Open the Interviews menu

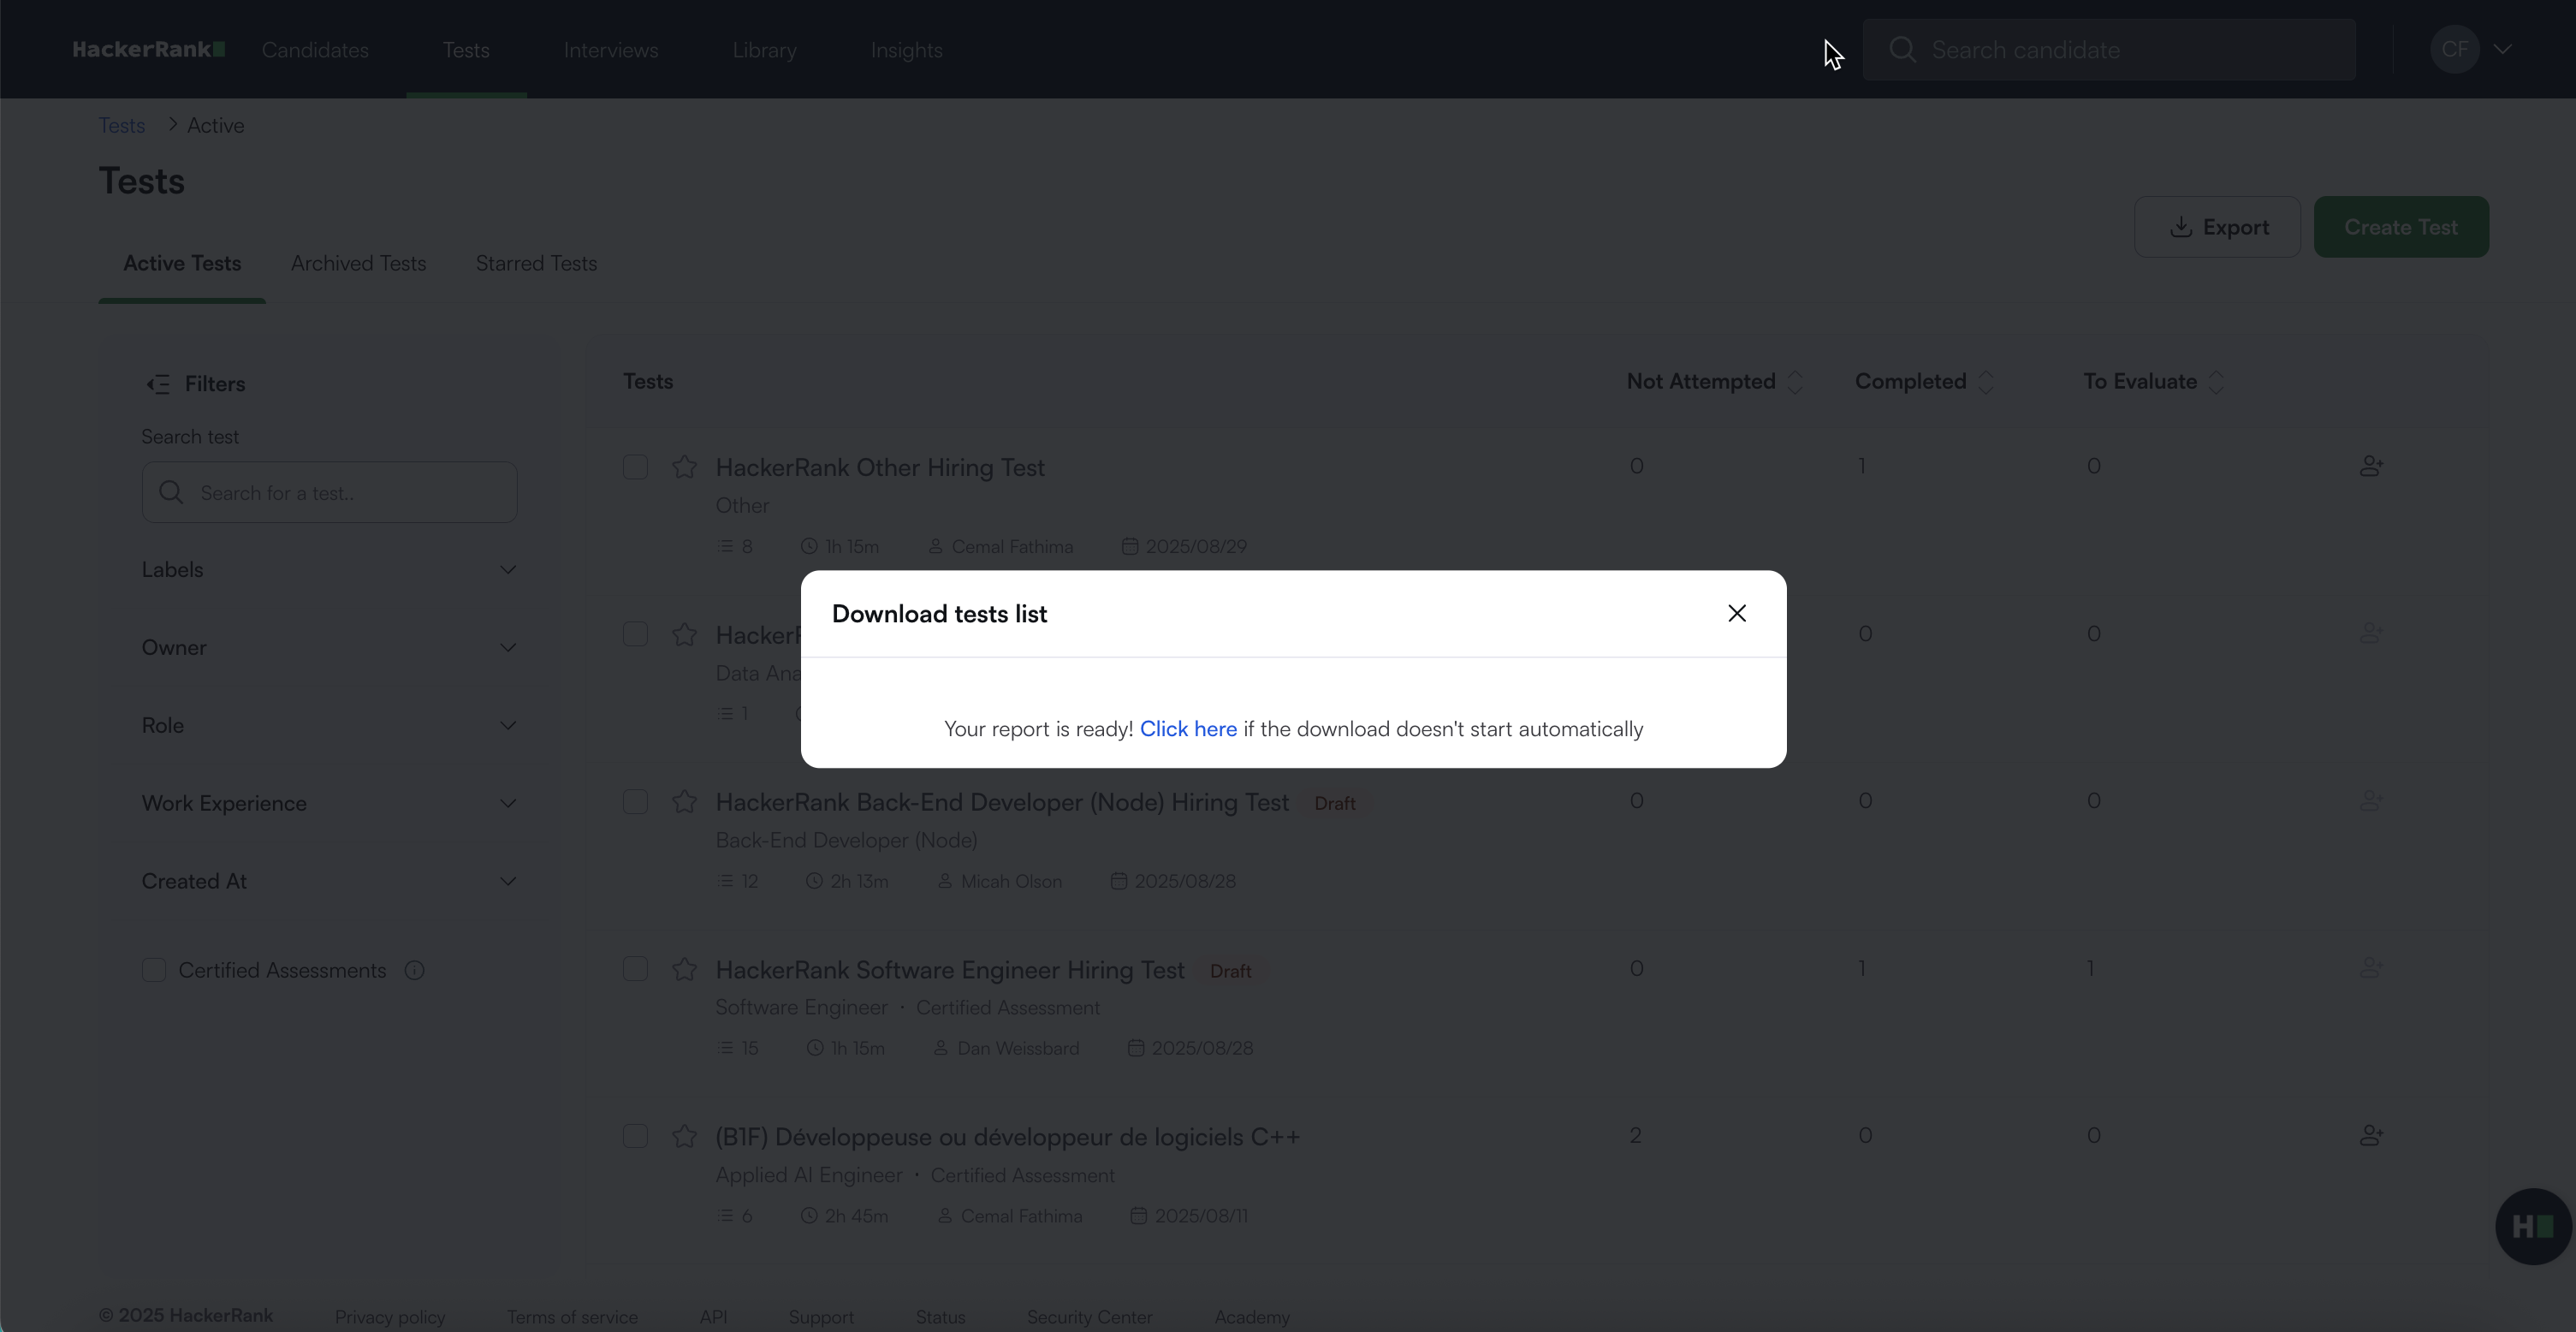click(611, 50)
